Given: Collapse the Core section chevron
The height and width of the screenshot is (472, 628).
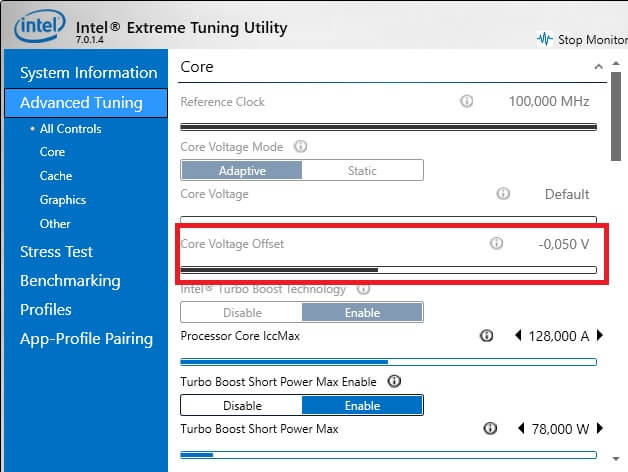Looking at the screenshot, I should pos(598,67).
